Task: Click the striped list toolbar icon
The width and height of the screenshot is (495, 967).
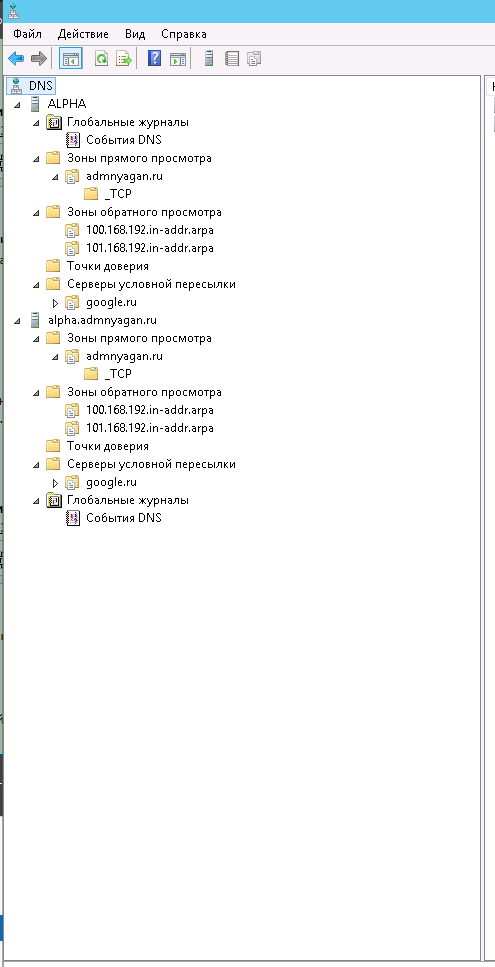Action: (x=232, y=59)
